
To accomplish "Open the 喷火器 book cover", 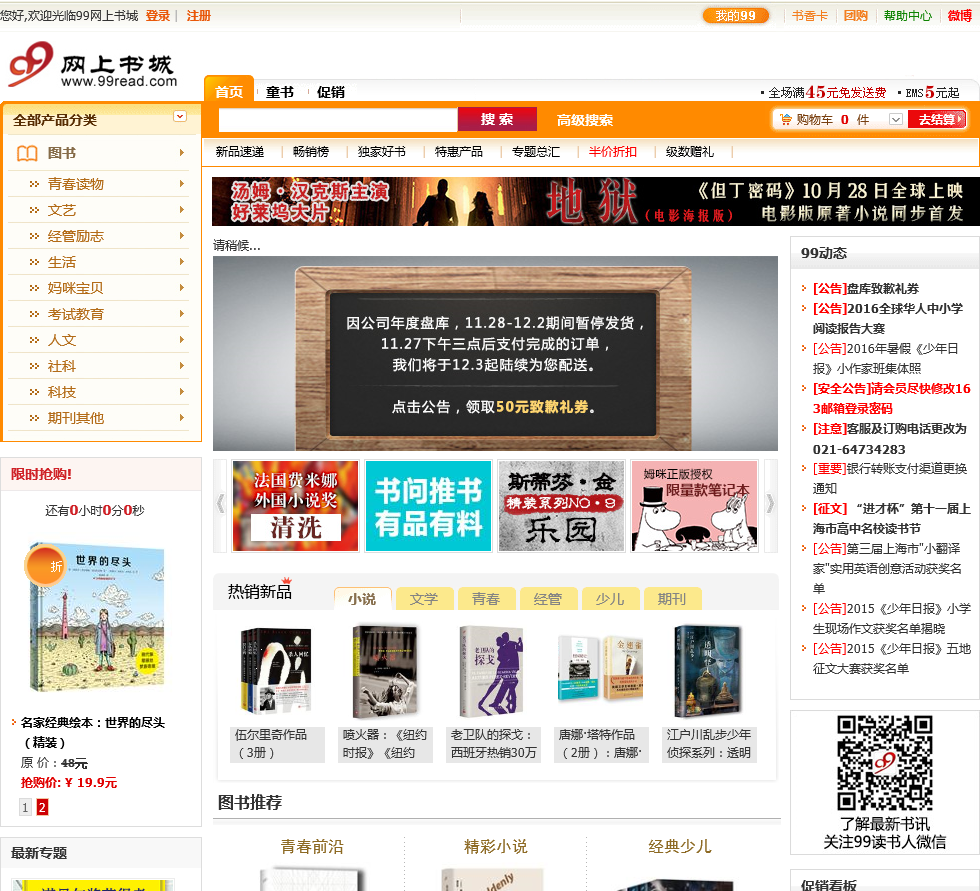I will tap(384, 672).
